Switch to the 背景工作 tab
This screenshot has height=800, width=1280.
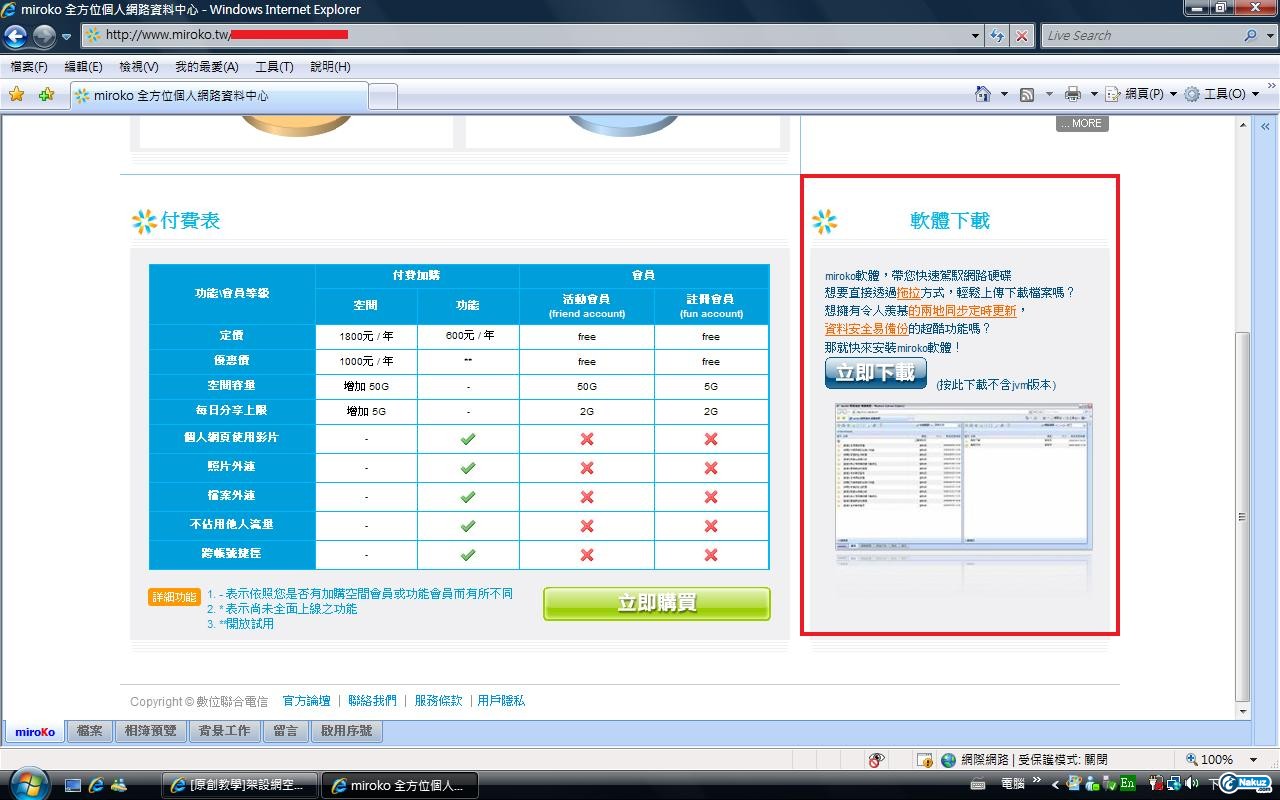pyautogui.click(x=225, y=732)
